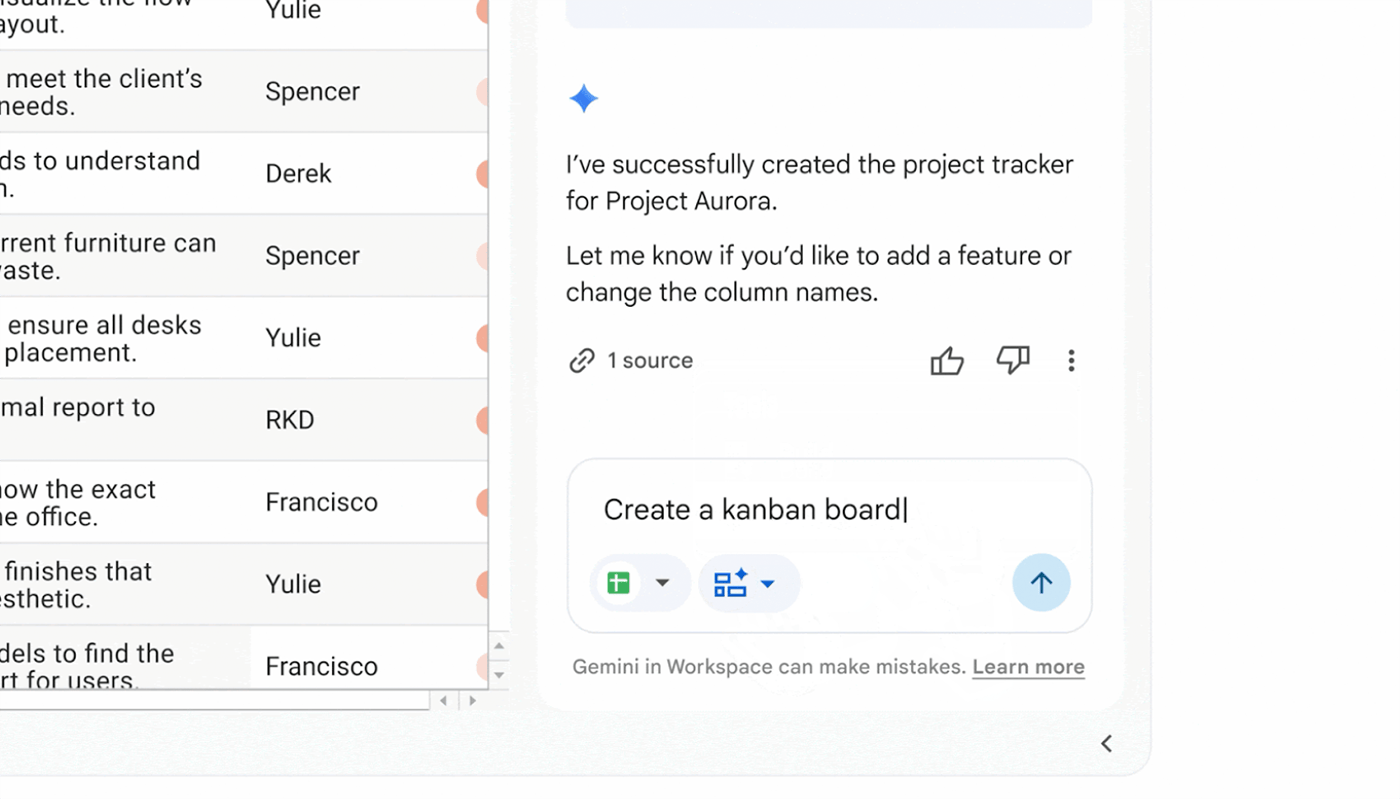The width and height of the screenshot is (1400, 799).
Task: Click the horizontal scrollbar right arrow
Action: [473, 701]
